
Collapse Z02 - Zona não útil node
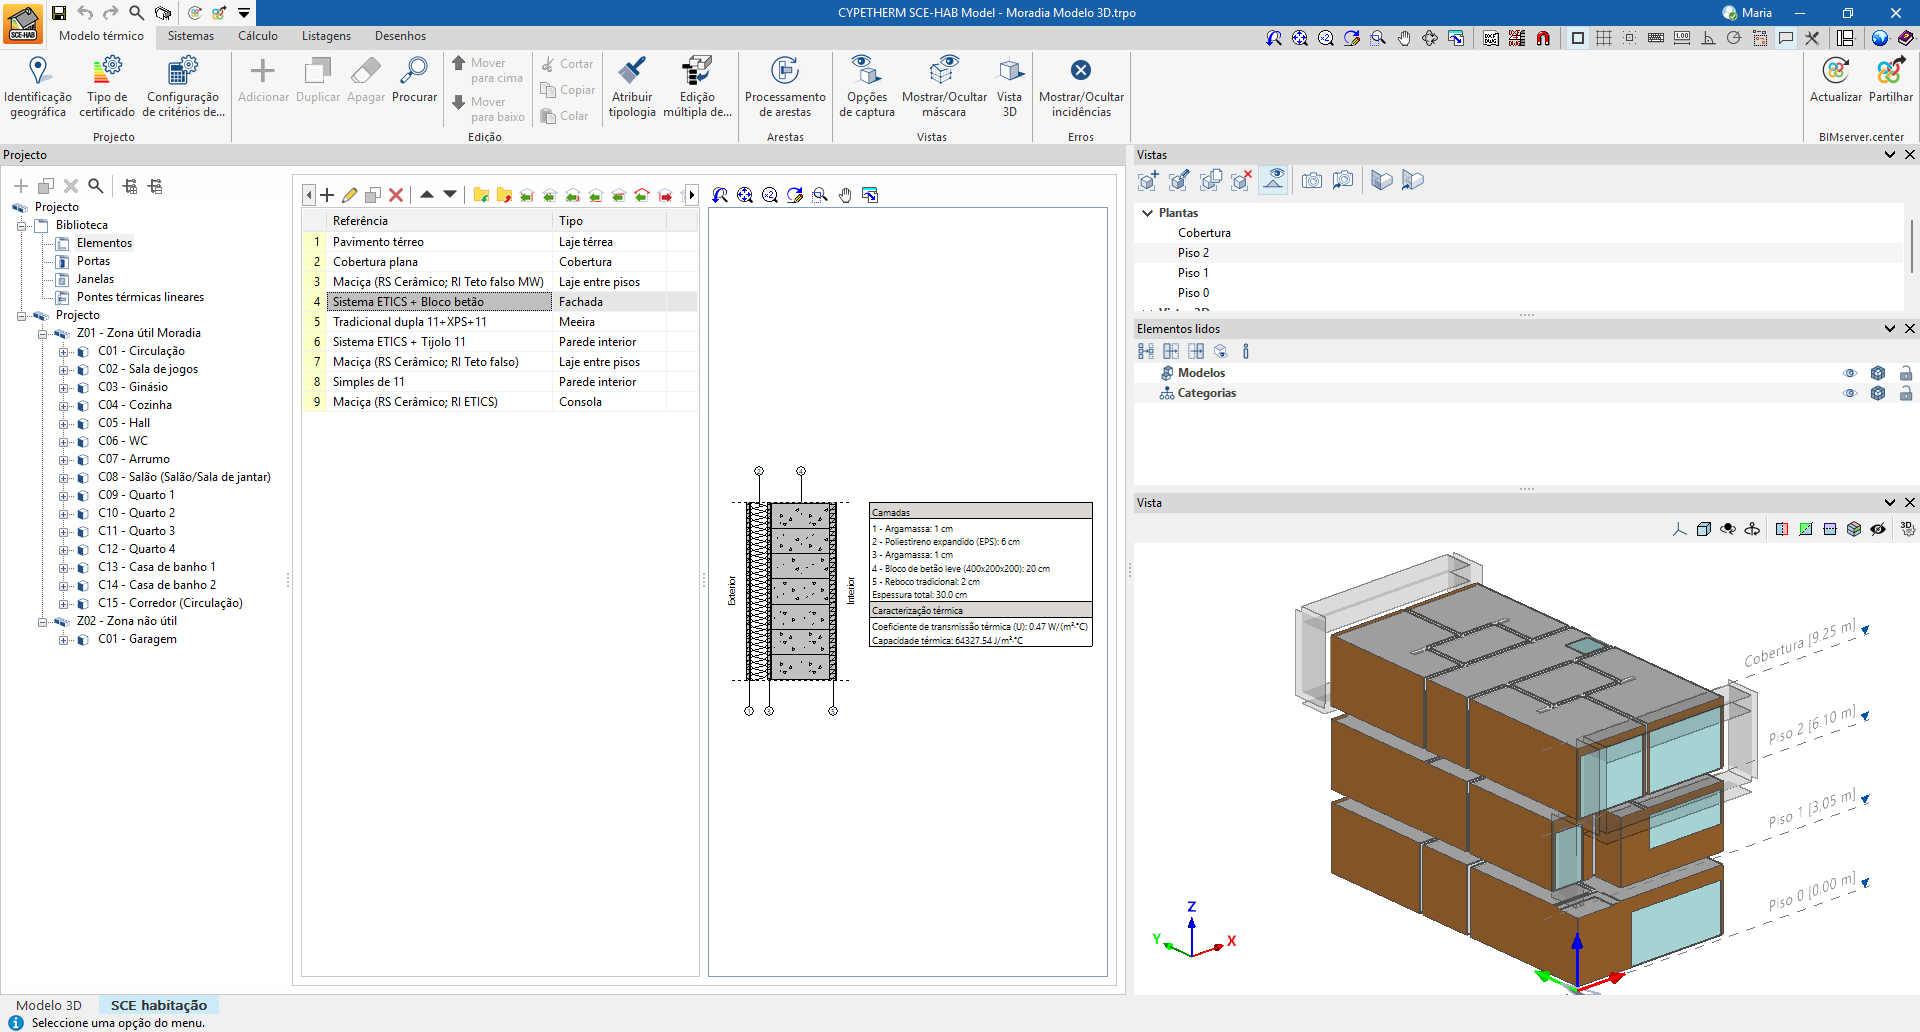point(42,621)
